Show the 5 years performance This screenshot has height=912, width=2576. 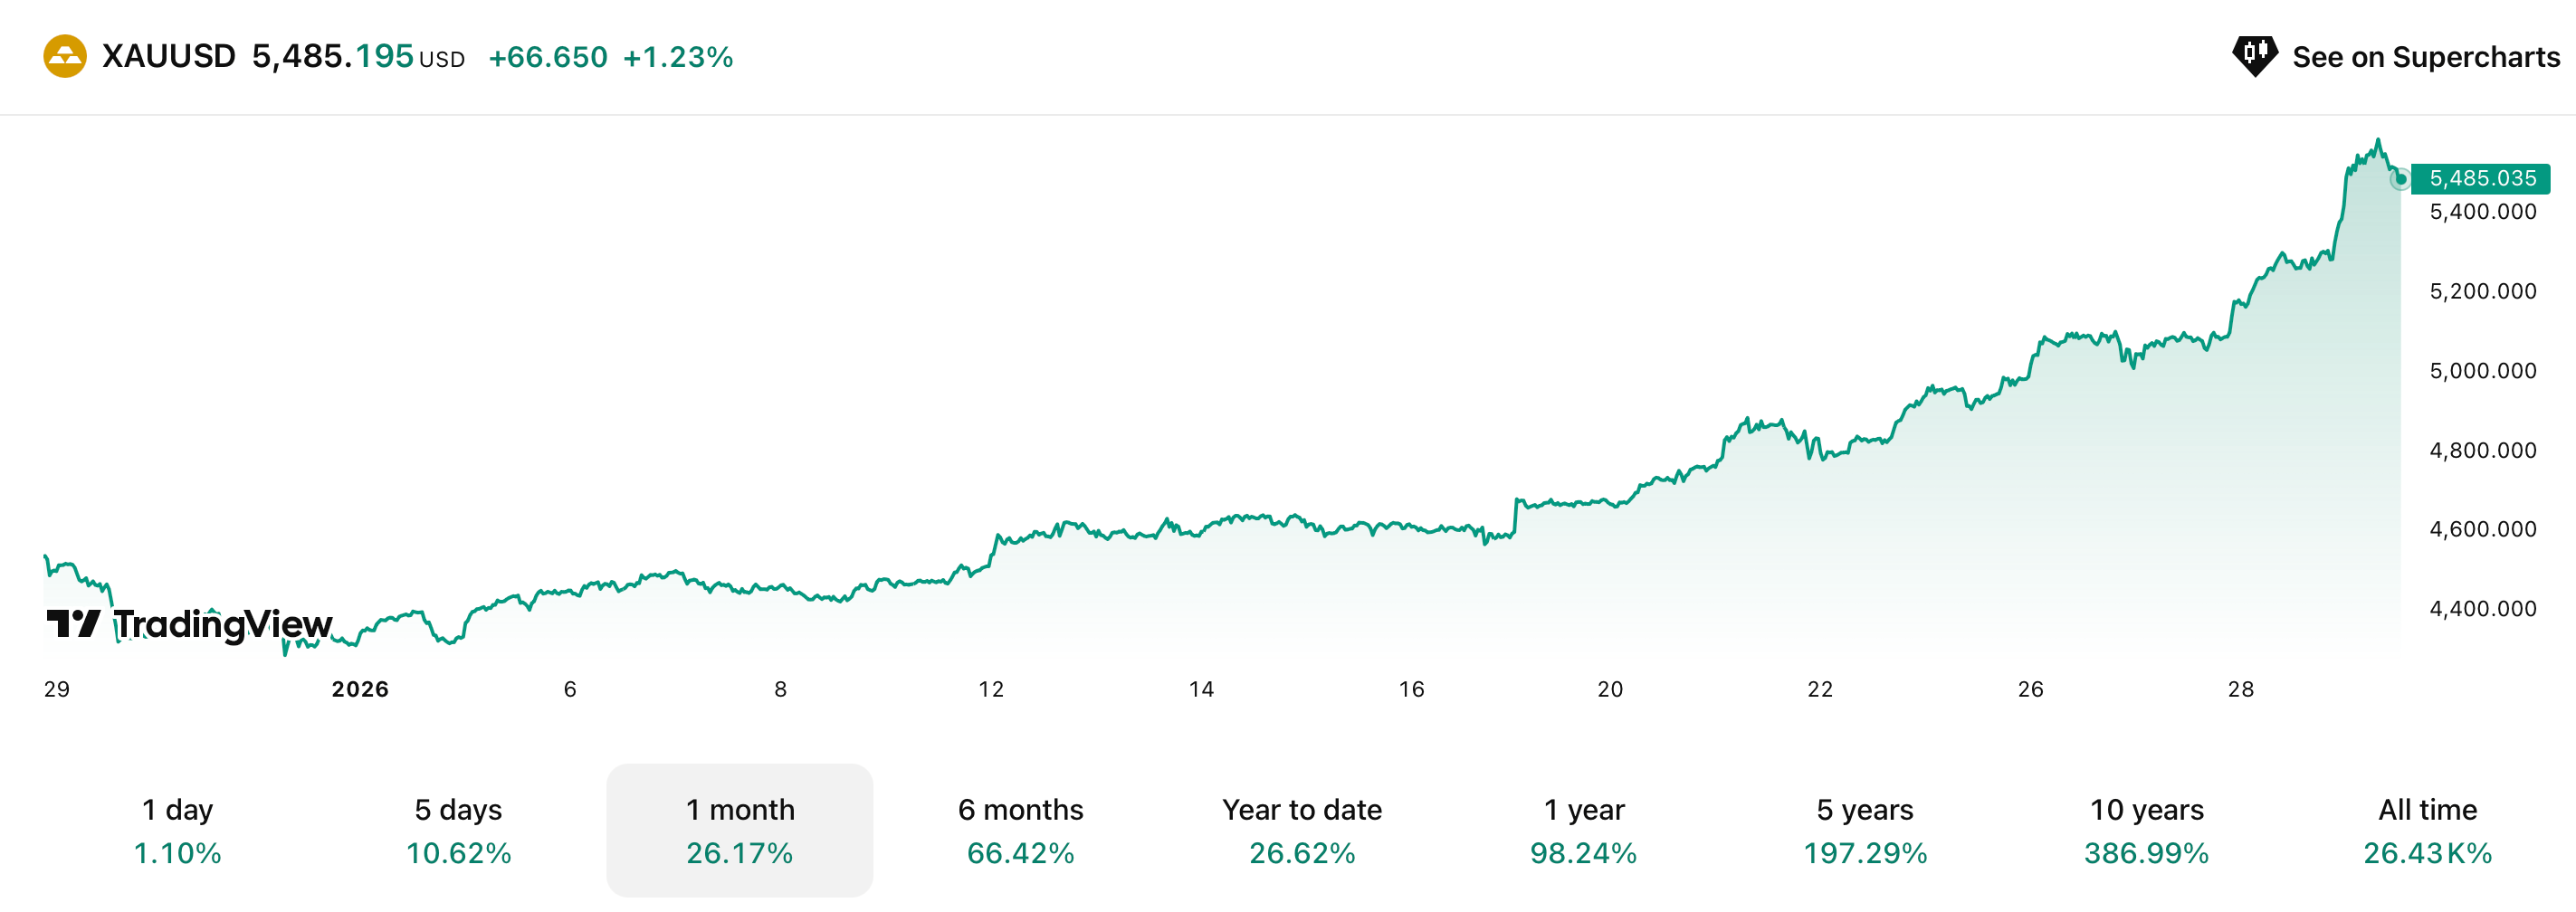tap(1864, 830)
